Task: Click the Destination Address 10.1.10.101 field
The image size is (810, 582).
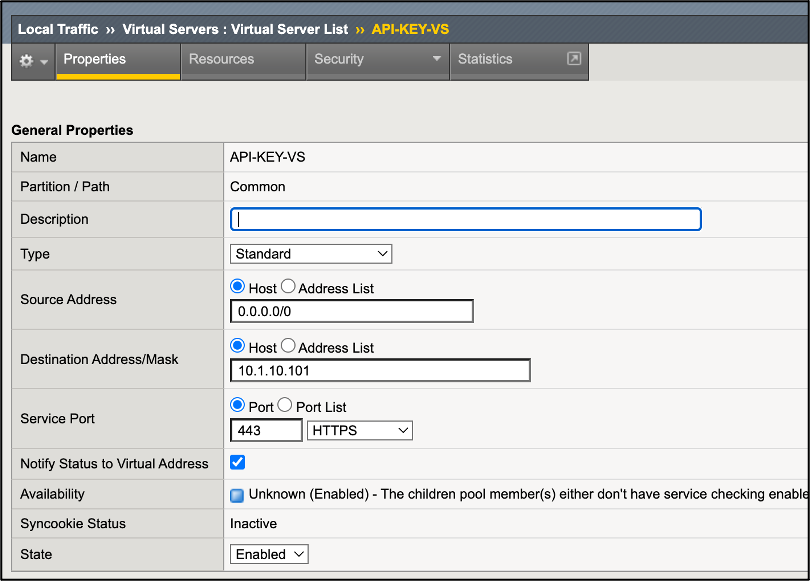Action: tap(380, 371)
